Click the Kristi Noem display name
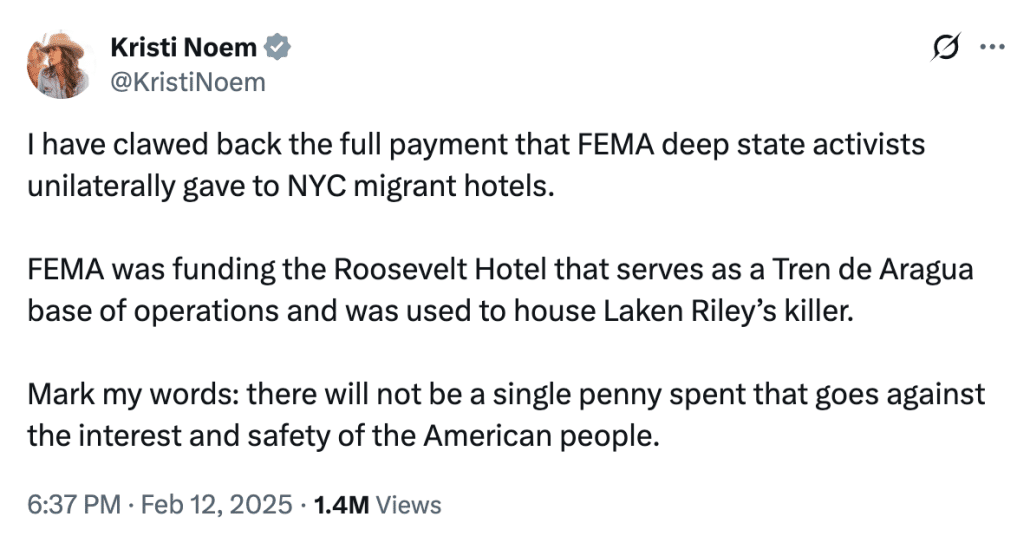Image resolution: width=1030 pixels, height=543 pixels. tap(184, 46)
